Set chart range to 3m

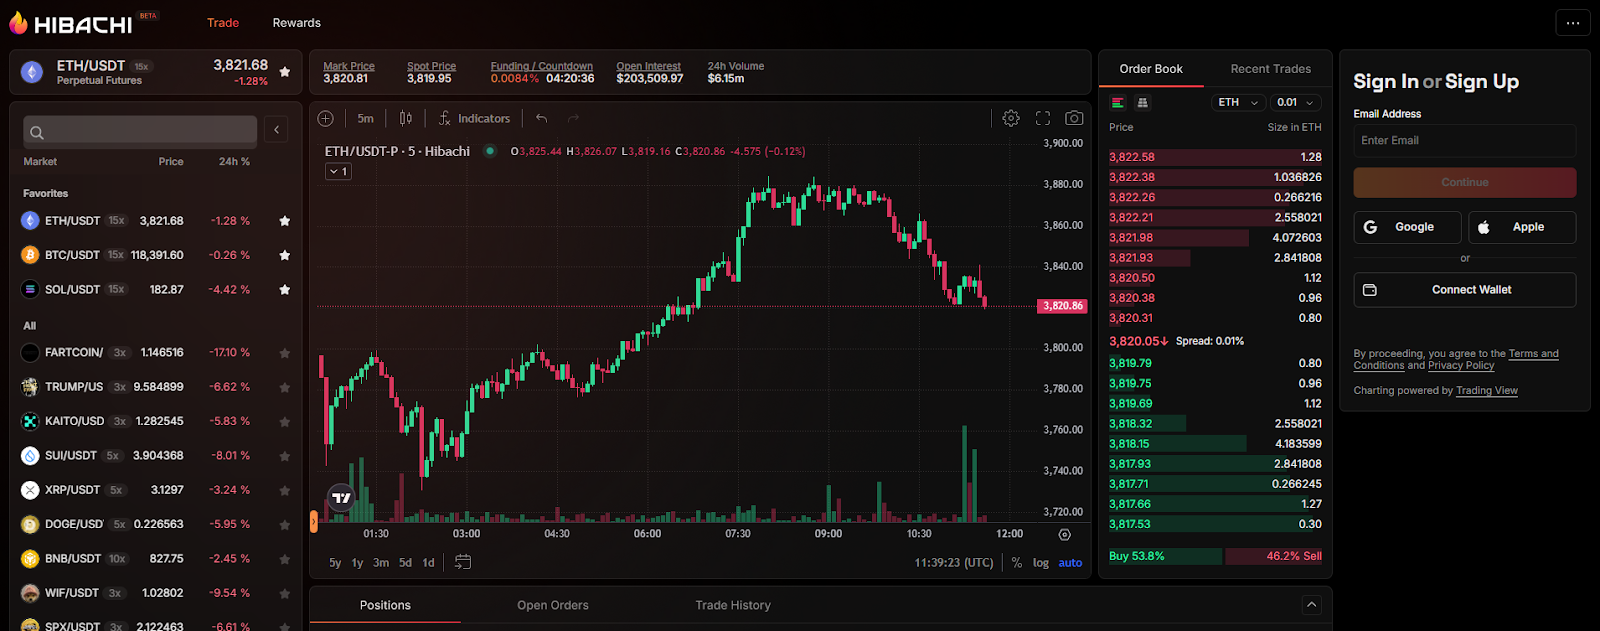click(x=381, y=563)
